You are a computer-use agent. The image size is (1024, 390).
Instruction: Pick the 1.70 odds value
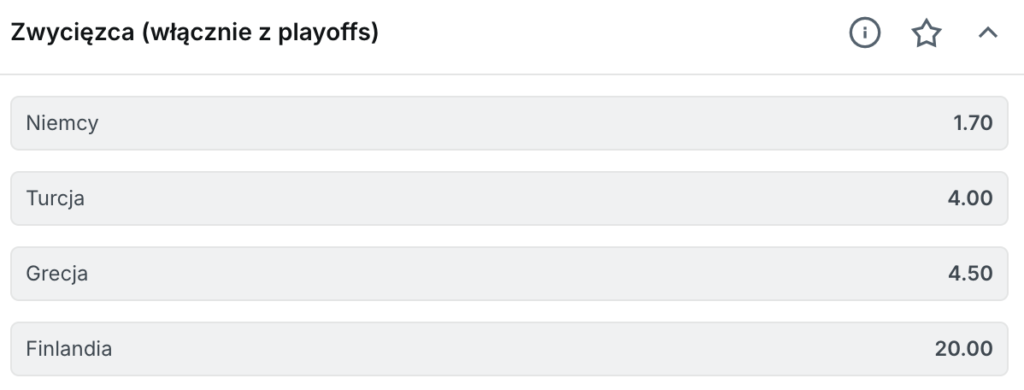pos(973,123)
